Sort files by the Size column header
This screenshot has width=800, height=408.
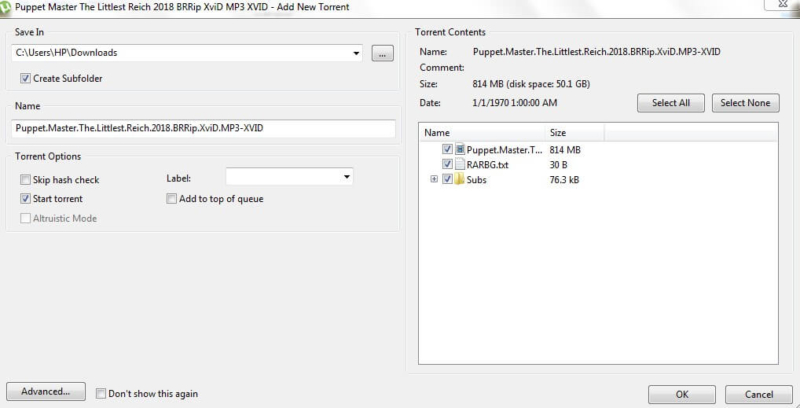tap(574, 133)
